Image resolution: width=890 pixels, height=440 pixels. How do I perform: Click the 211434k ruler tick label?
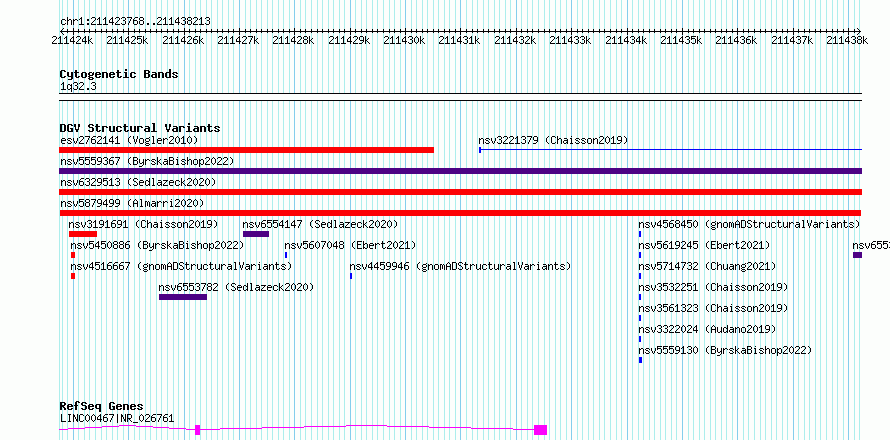[626, 40]
